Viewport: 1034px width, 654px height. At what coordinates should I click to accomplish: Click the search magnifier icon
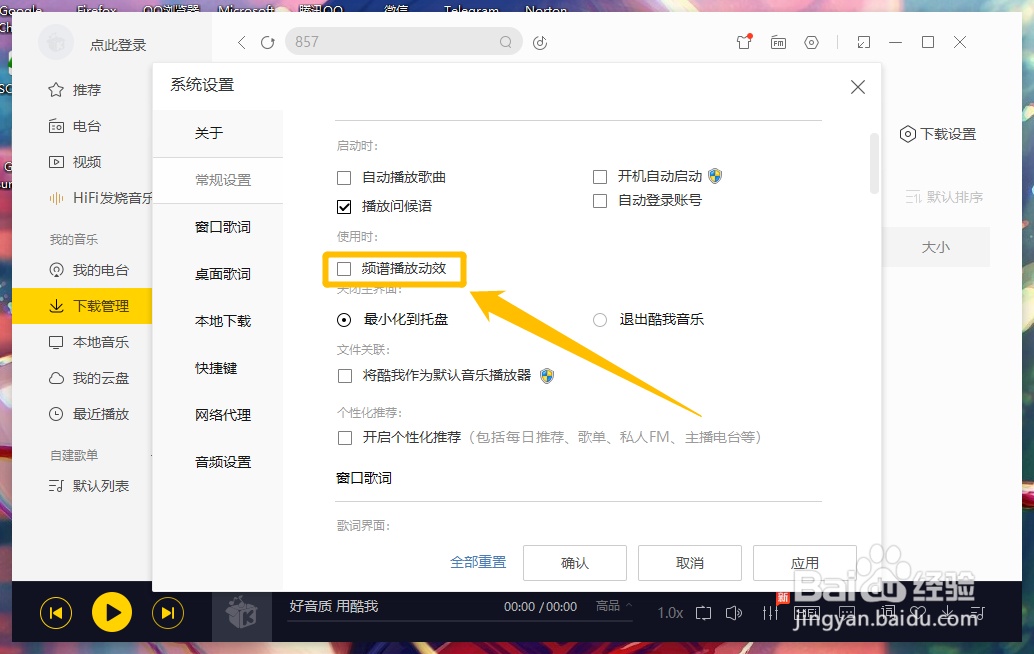pos(506,42)
